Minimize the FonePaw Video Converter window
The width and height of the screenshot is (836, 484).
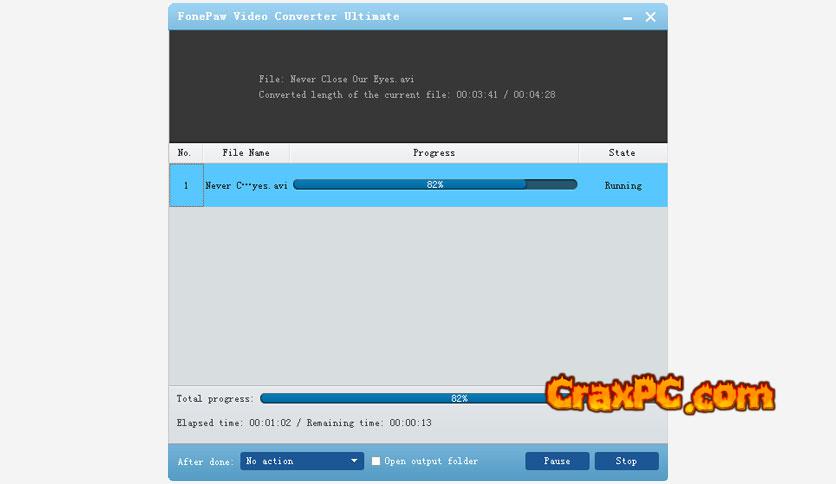(x=628, y=18)
